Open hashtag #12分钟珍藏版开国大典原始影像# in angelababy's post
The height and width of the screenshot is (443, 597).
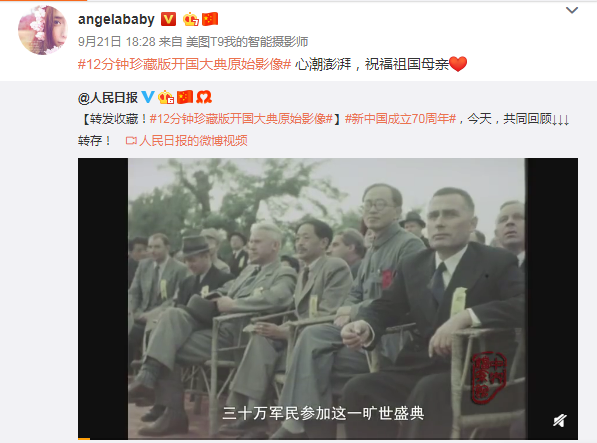click(x=184, y=64)
